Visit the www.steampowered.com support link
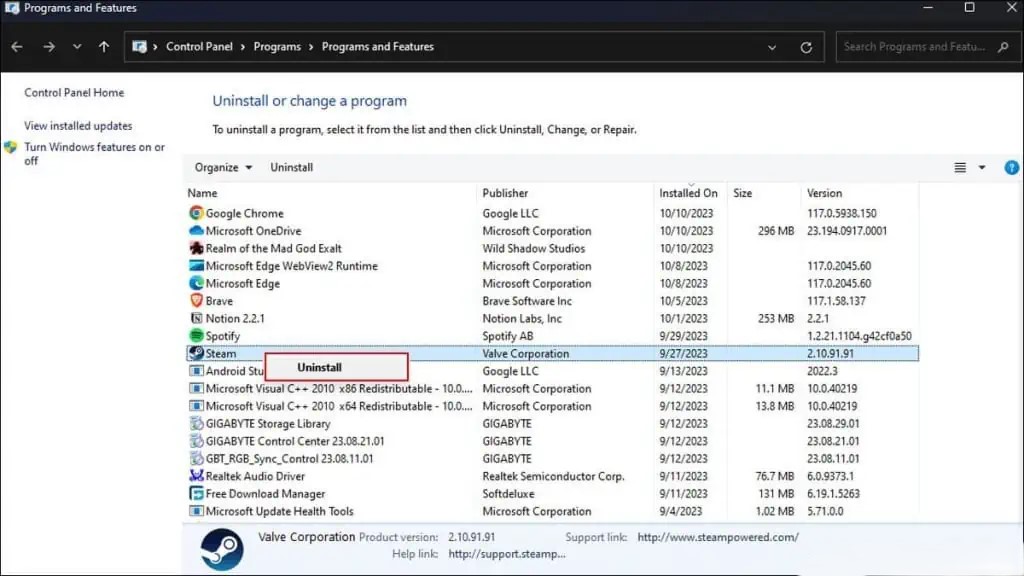1024x576 pixels. (716, 536)
